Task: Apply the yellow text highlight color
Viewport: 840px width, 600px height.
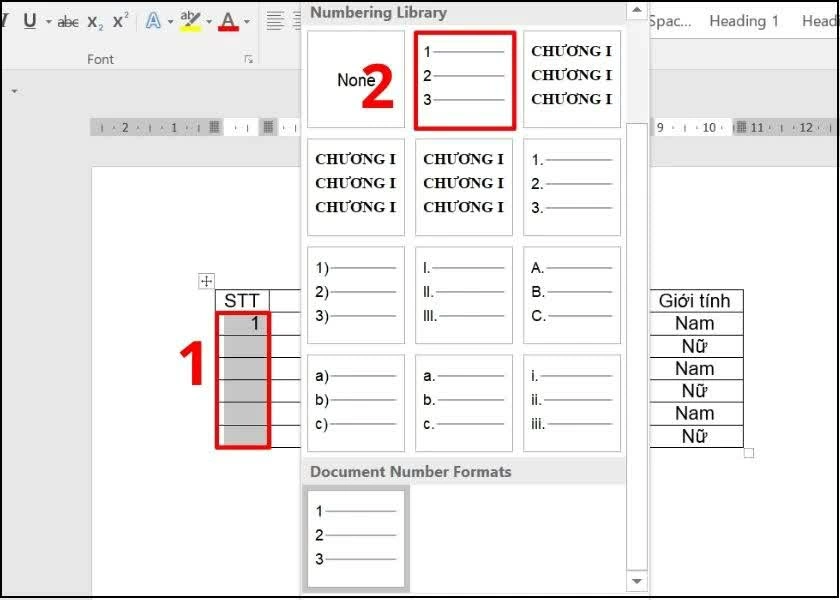Action: pos(190,21)
